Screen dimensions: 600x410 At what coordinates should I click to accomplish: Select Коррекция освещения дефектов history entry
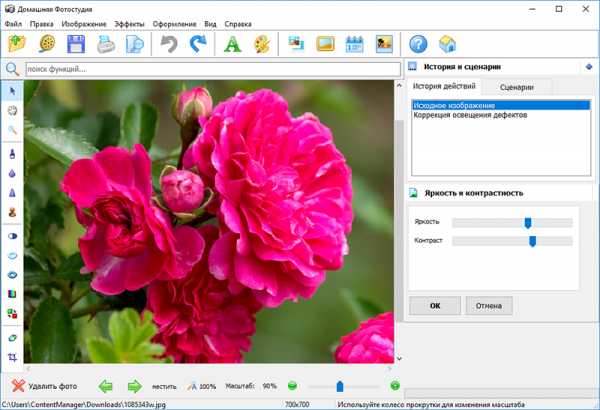coord(501,115)
